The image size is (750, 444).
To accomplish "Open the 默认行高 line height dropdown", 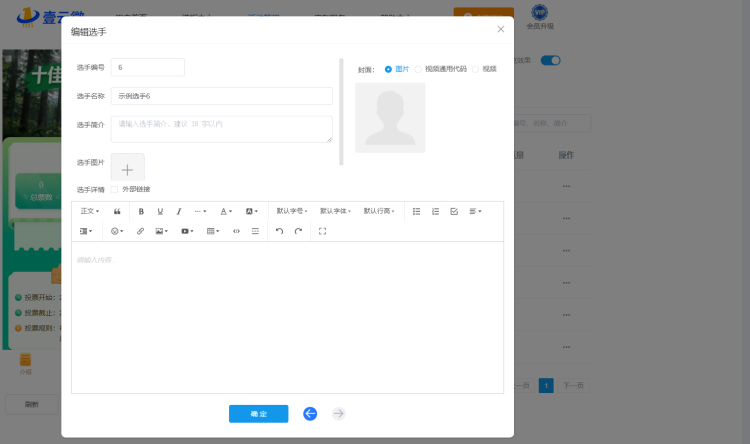I will pos(379,211).
